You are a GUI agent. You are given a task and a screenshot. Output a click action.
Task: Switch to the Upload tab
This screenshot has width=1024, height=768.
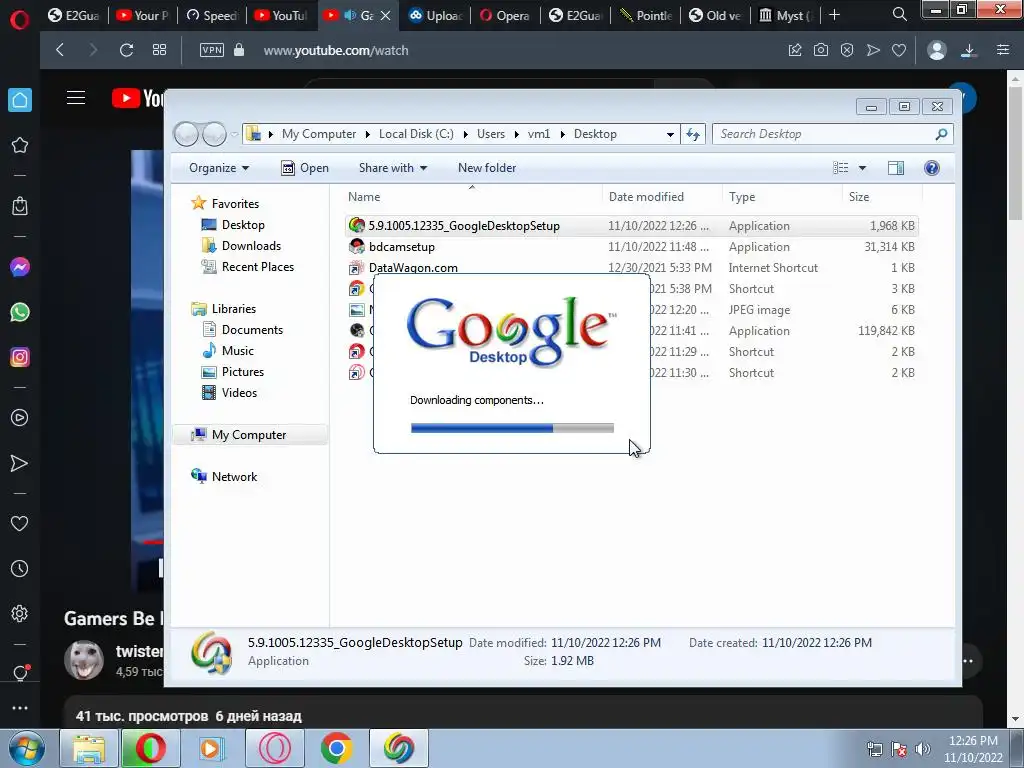click(436, 15)
